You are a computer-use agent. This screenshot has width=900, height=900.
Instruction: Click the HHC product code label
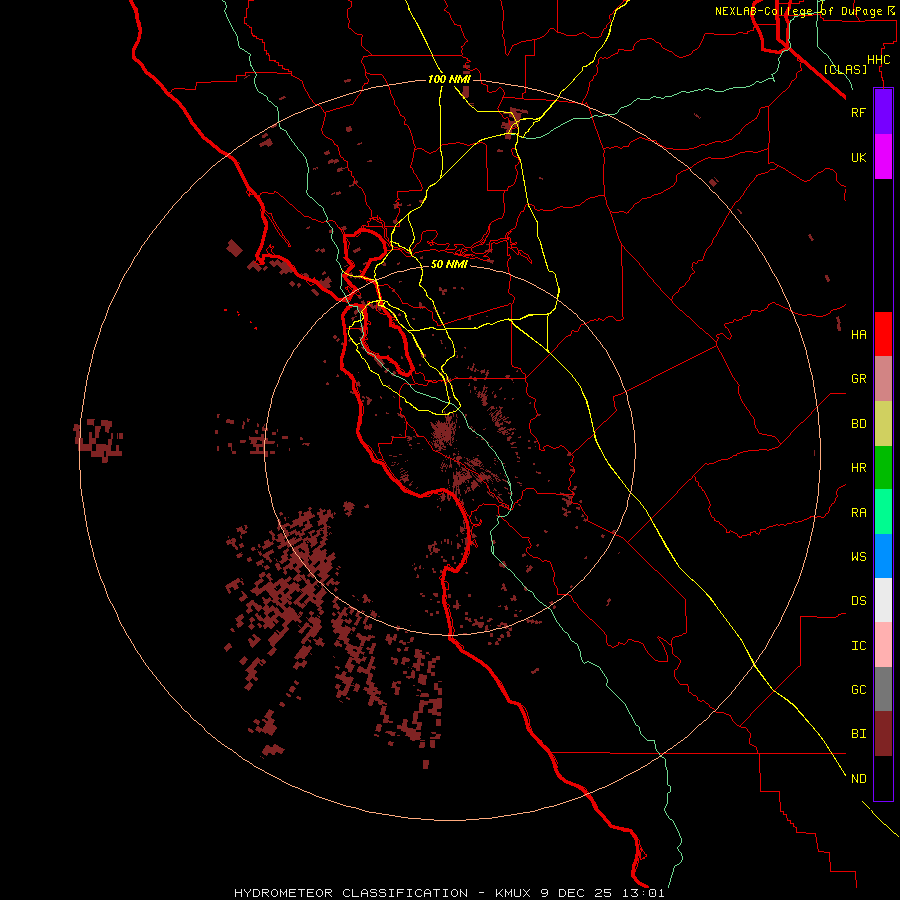pos(878,60)
